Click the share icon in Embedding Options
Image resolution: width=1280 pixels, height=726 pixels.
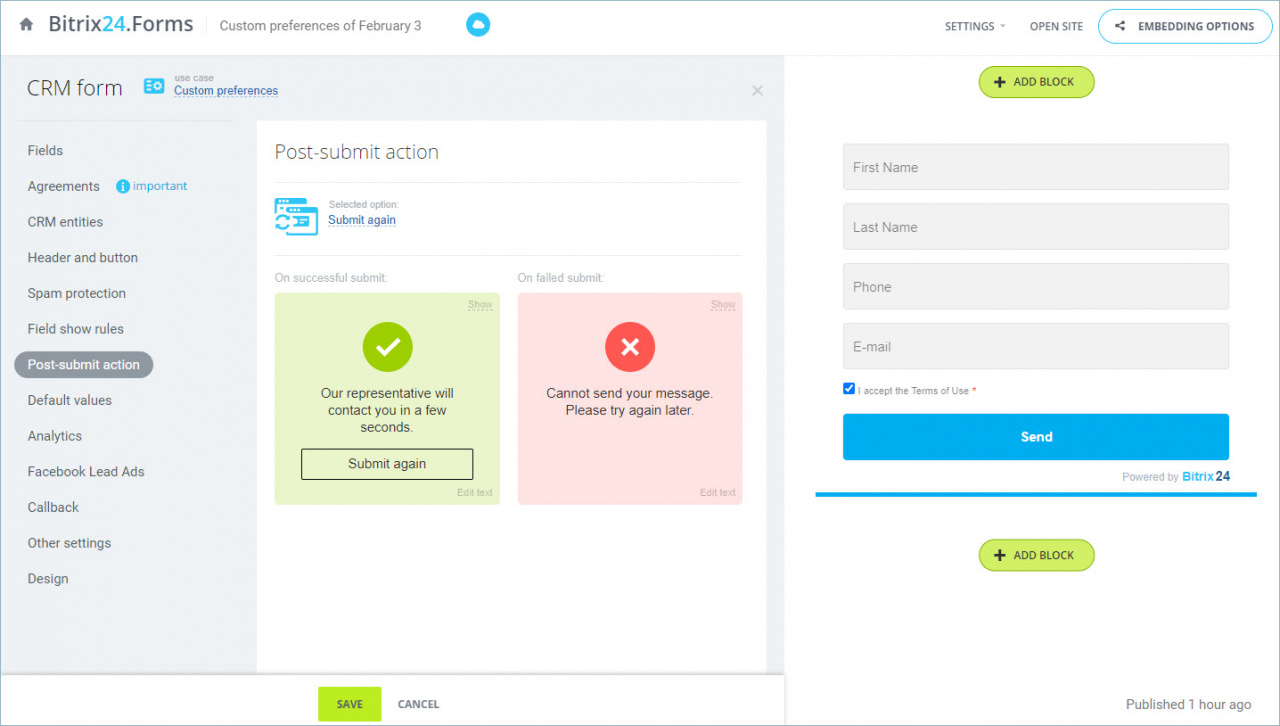click(1120, 27)
